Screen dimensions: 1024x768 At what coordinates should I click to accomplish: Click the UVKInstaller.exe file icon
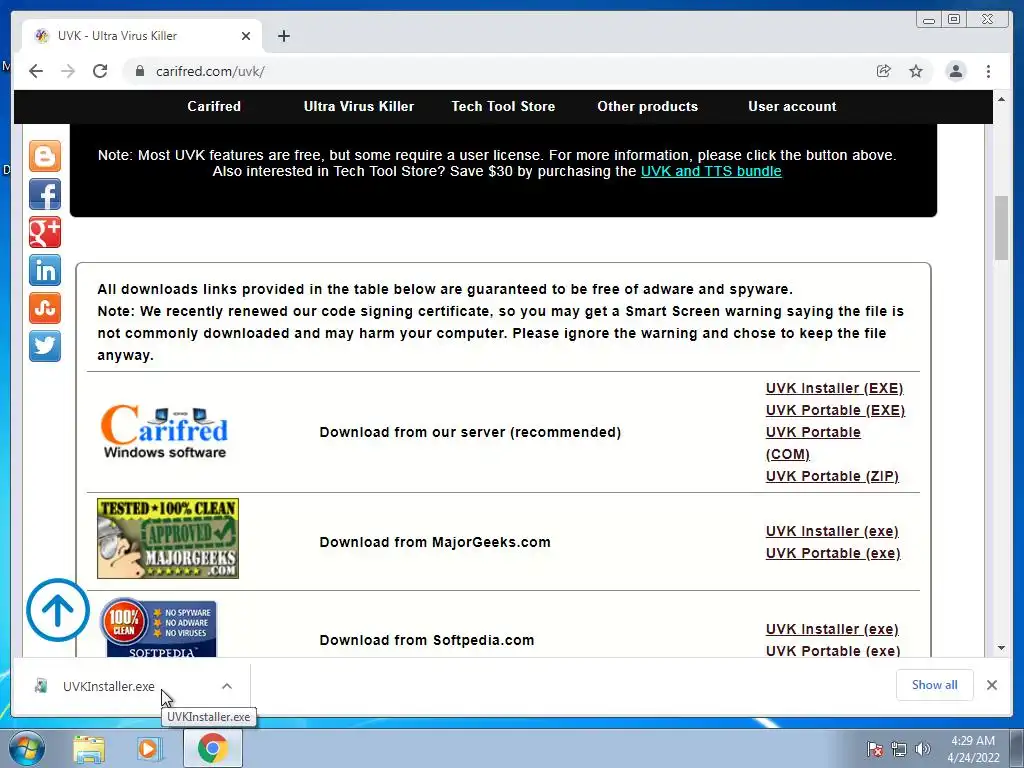click(41, 686)
